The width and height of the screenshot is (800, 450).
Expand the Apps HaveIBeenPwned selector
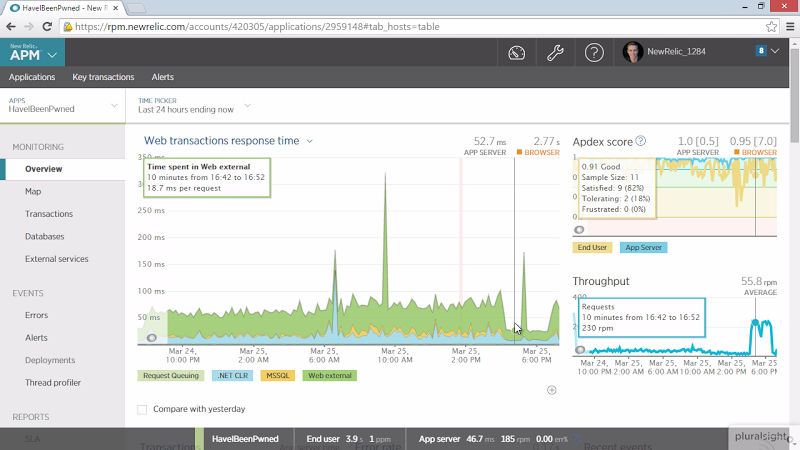[63, 106]
